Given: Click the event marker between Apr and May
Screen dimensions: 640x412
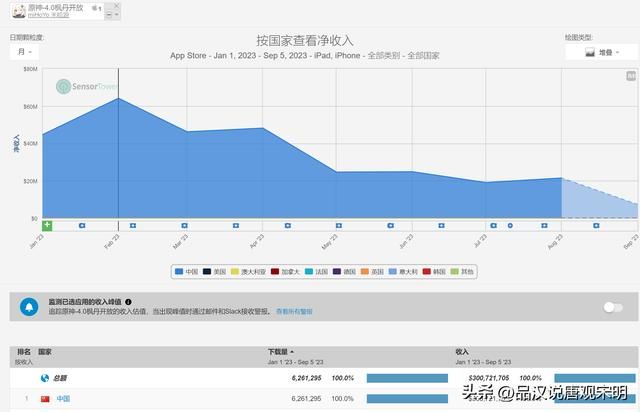Looking at the screenshot, I should (288, 225).
